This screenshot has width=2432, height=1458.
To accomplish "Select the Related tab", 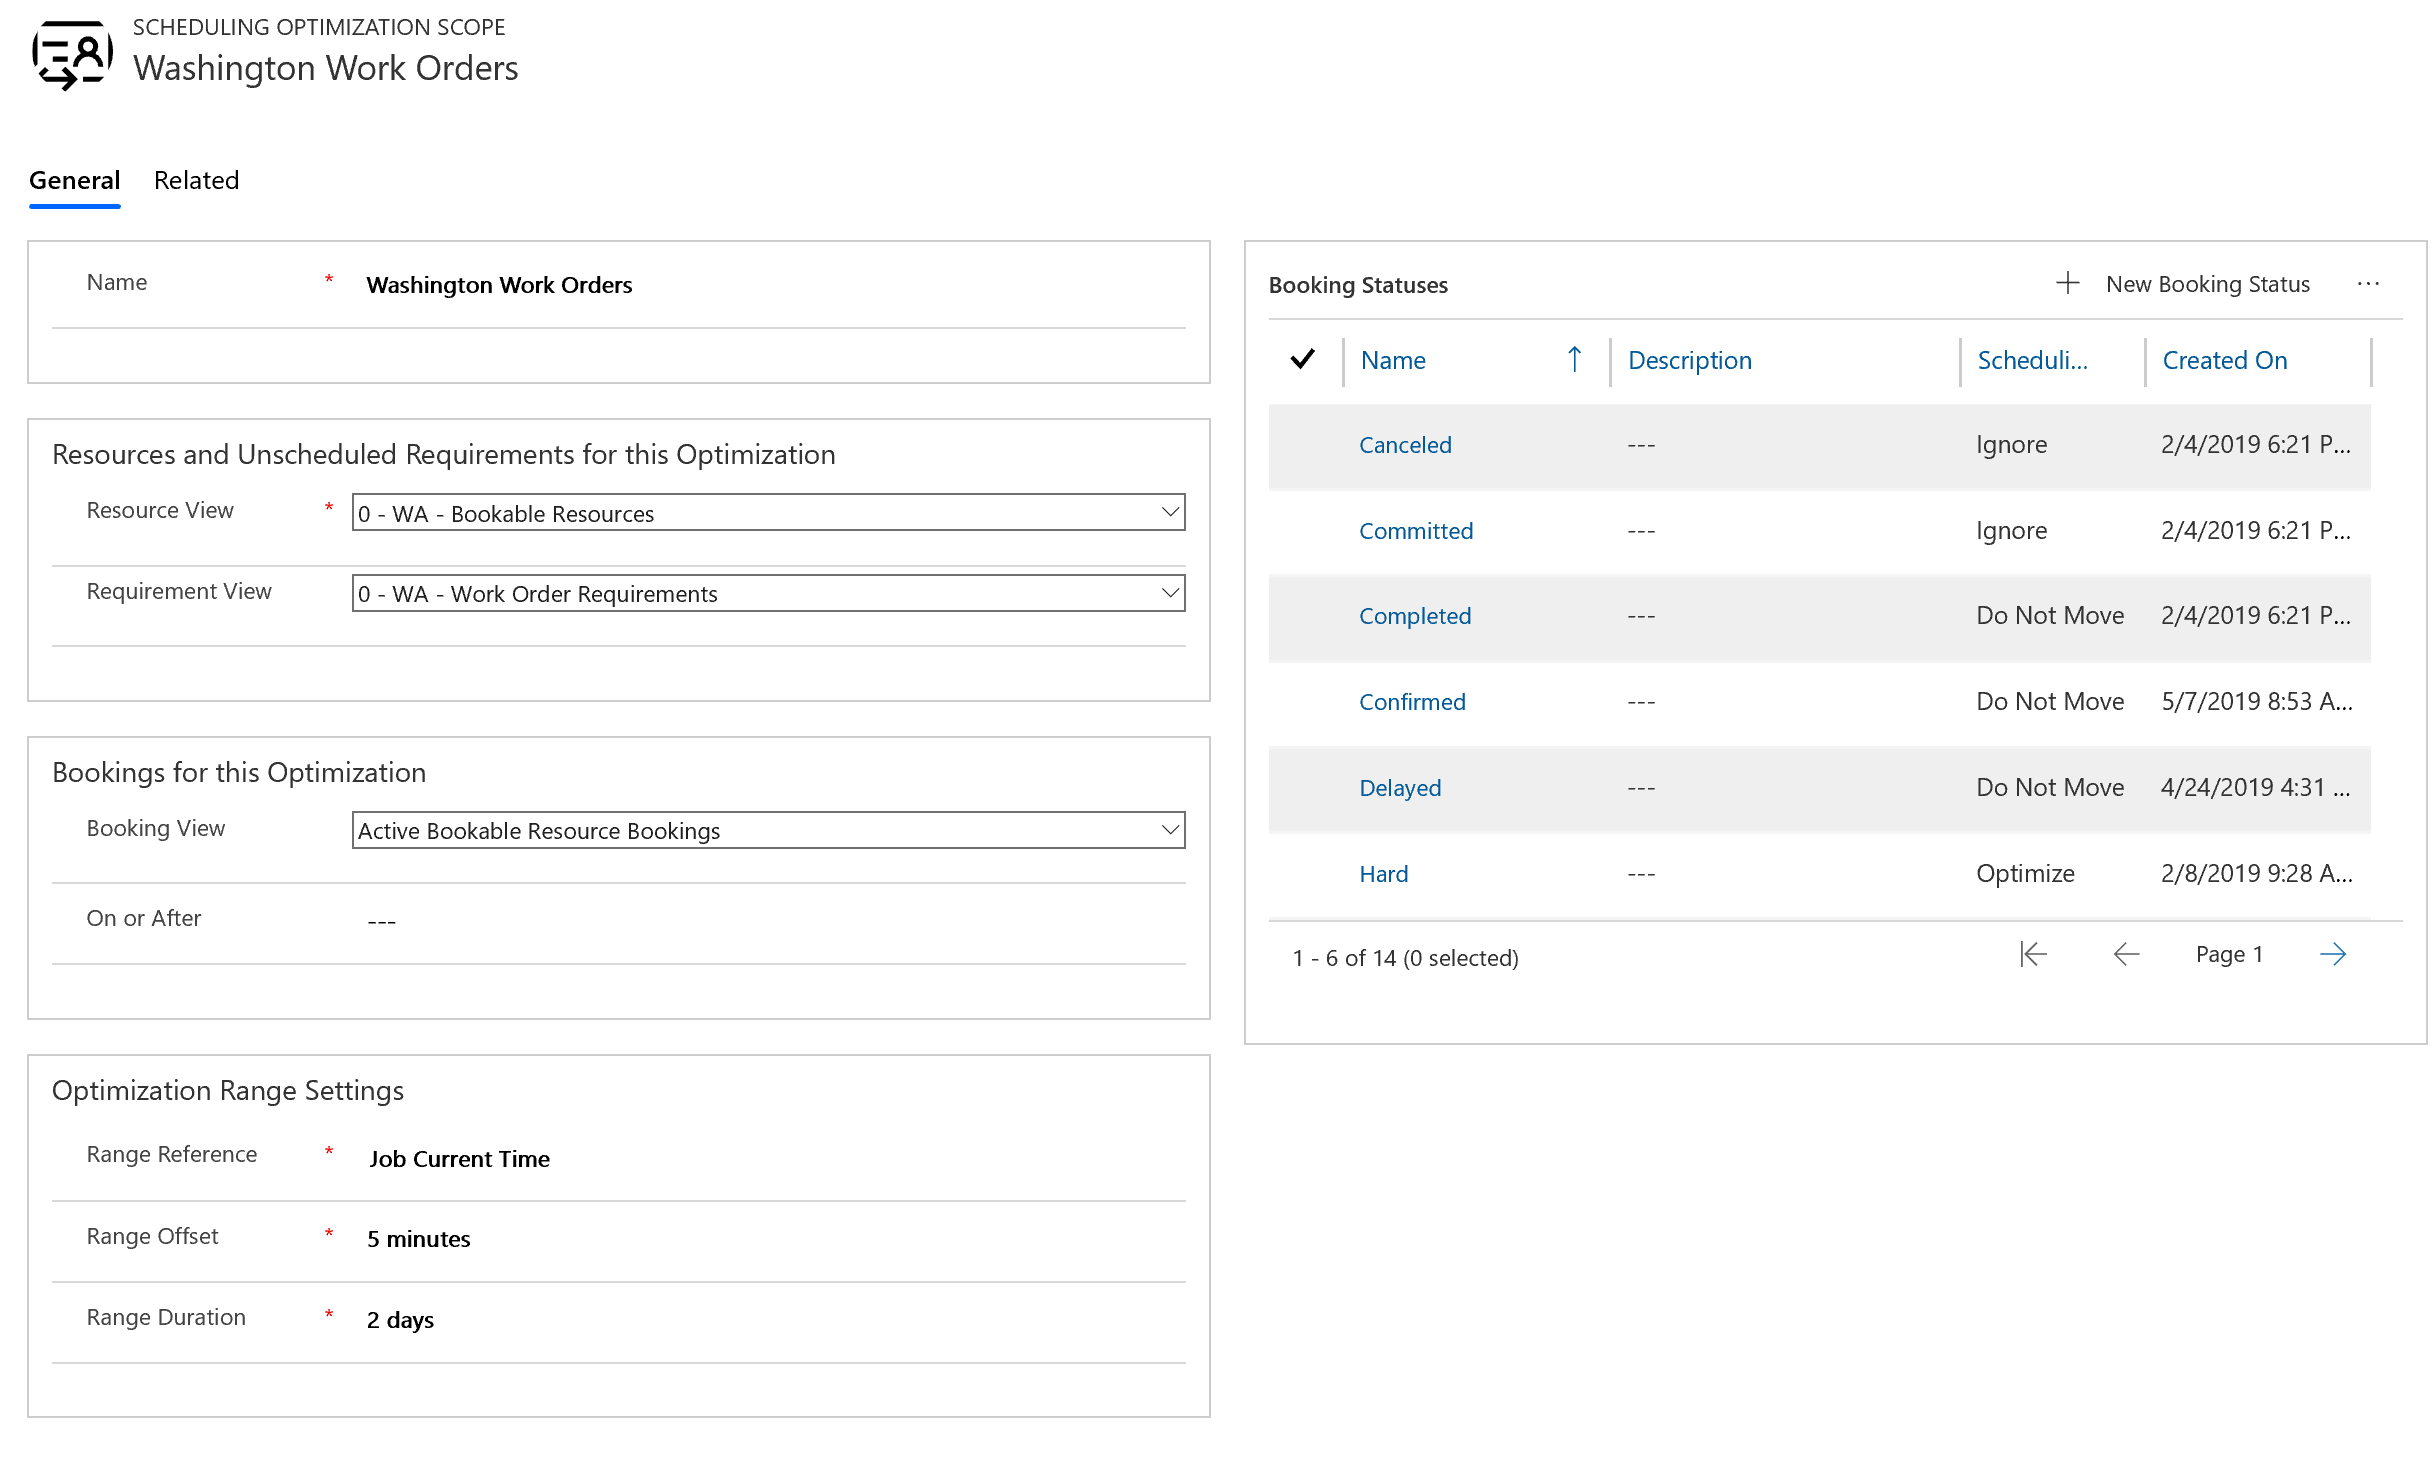I will 196,179.
